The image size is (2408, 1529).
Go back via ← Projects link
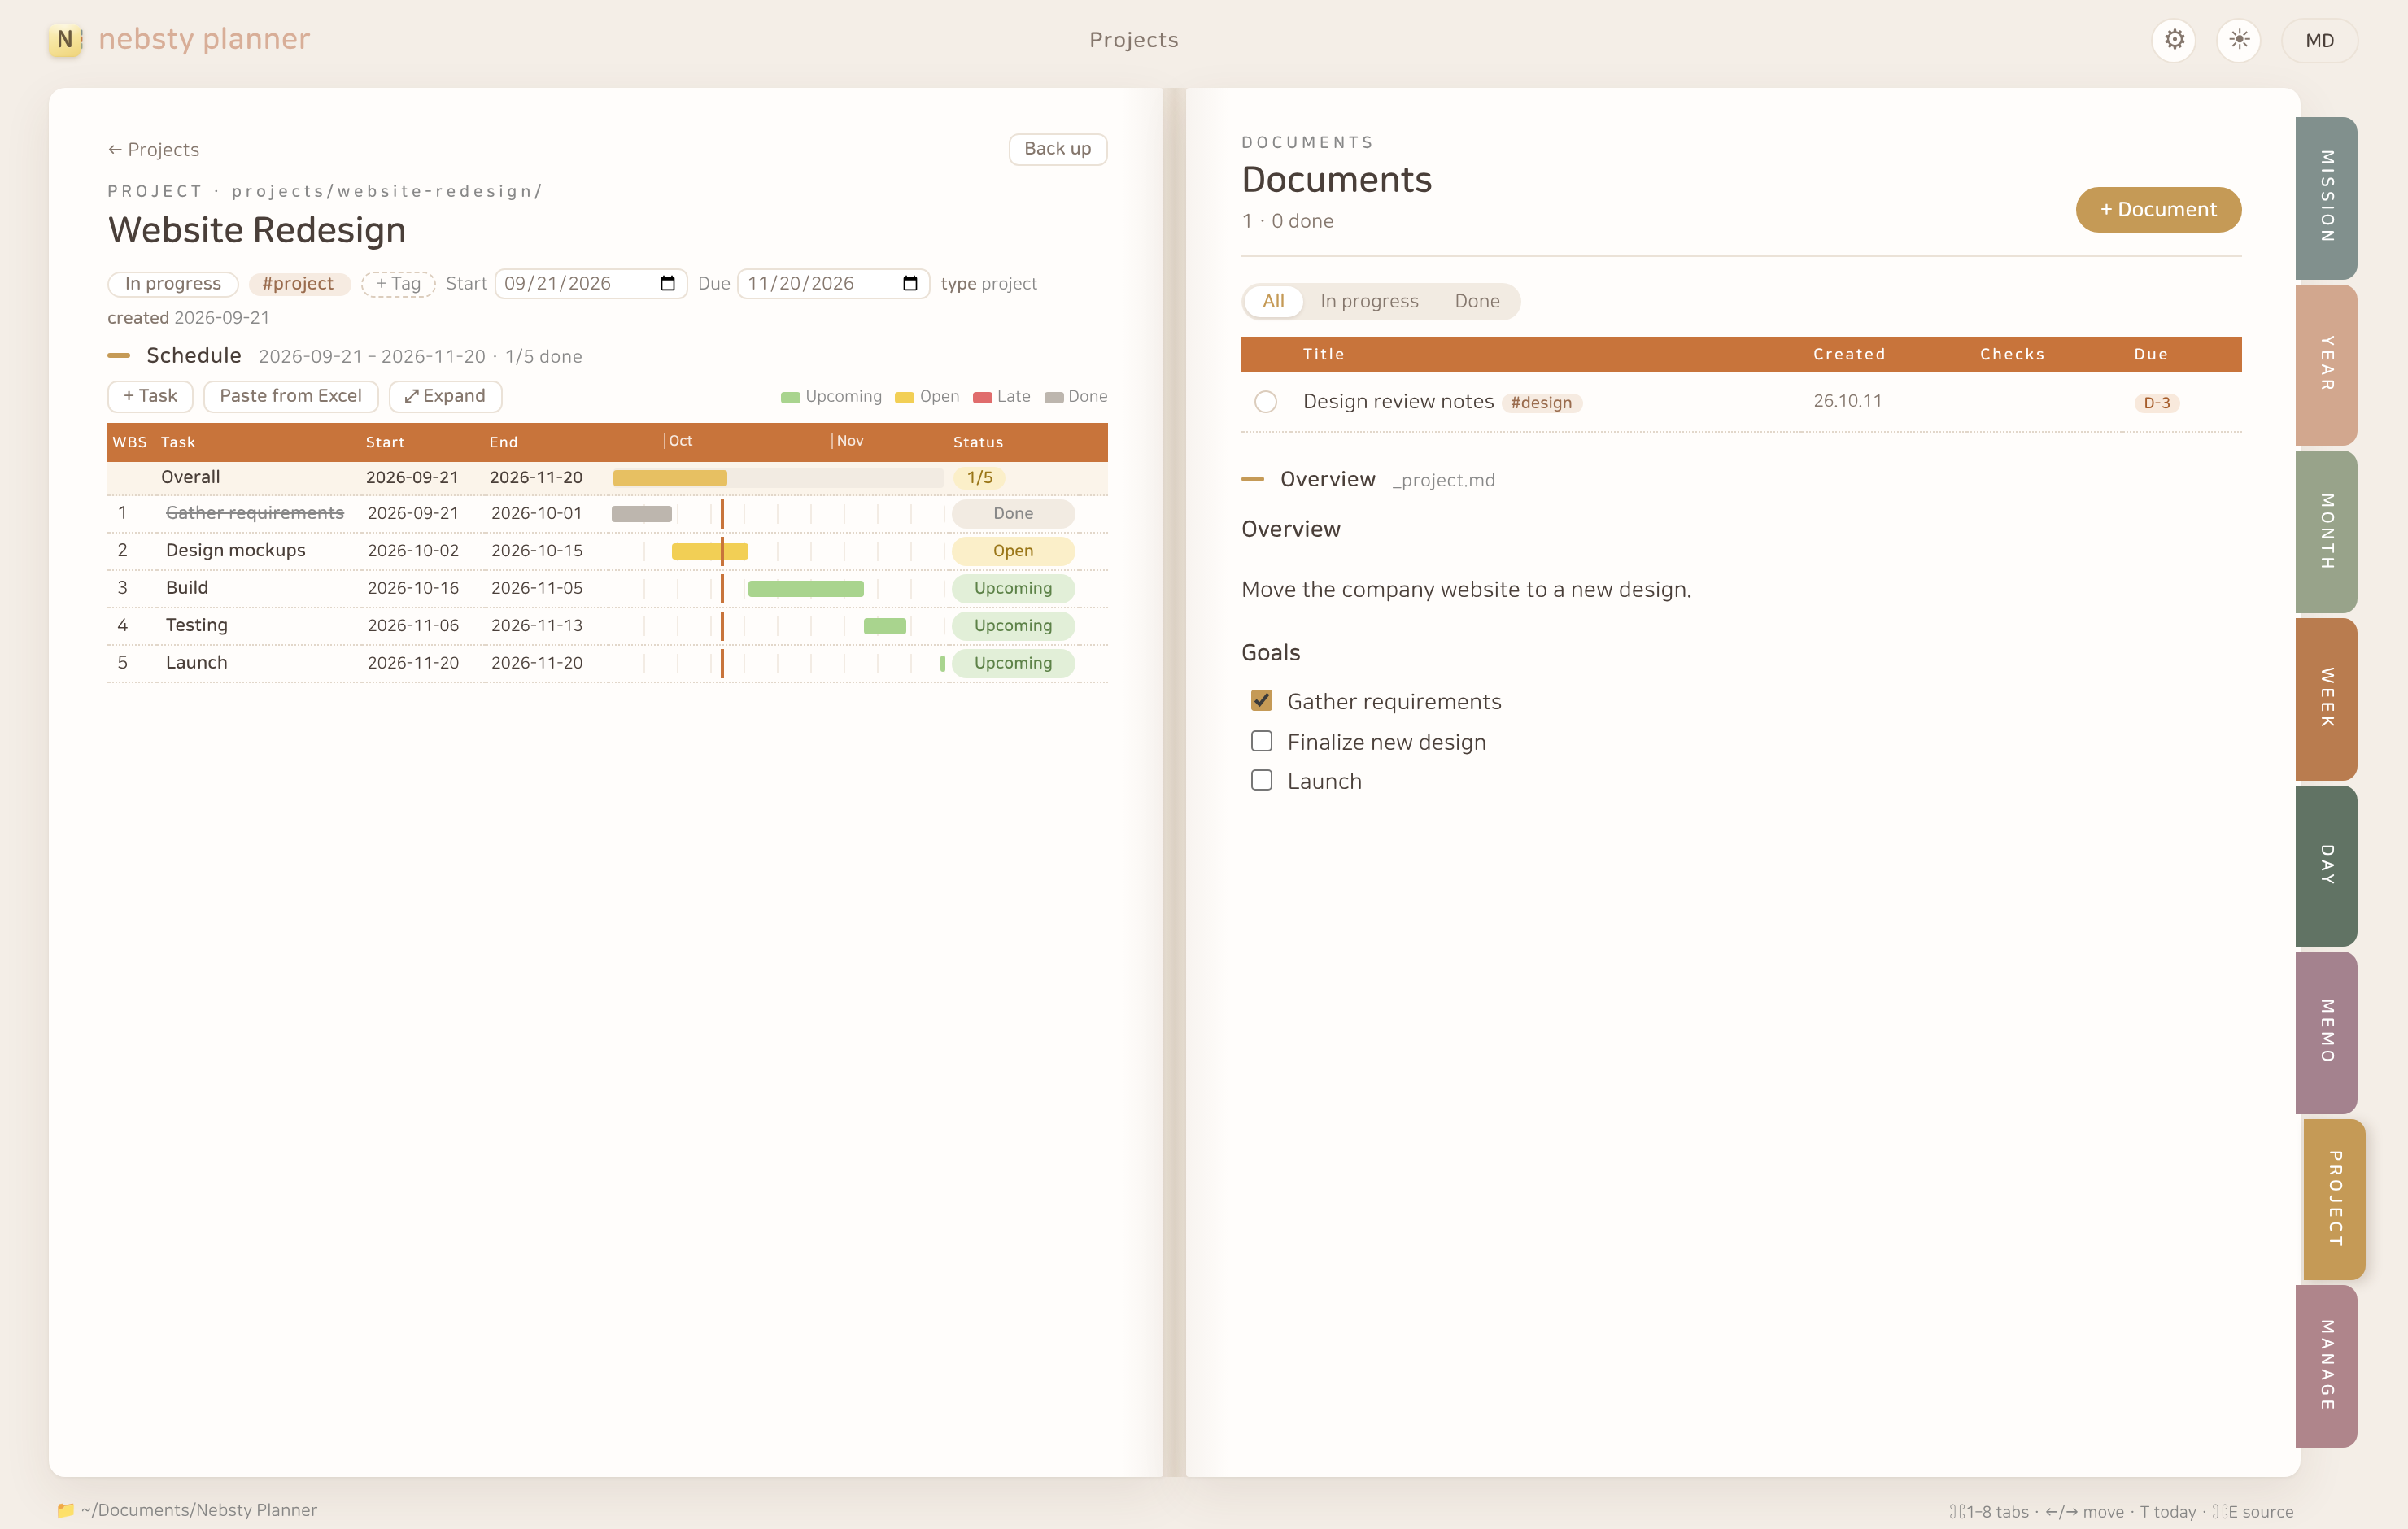click(x=154, y=150)
